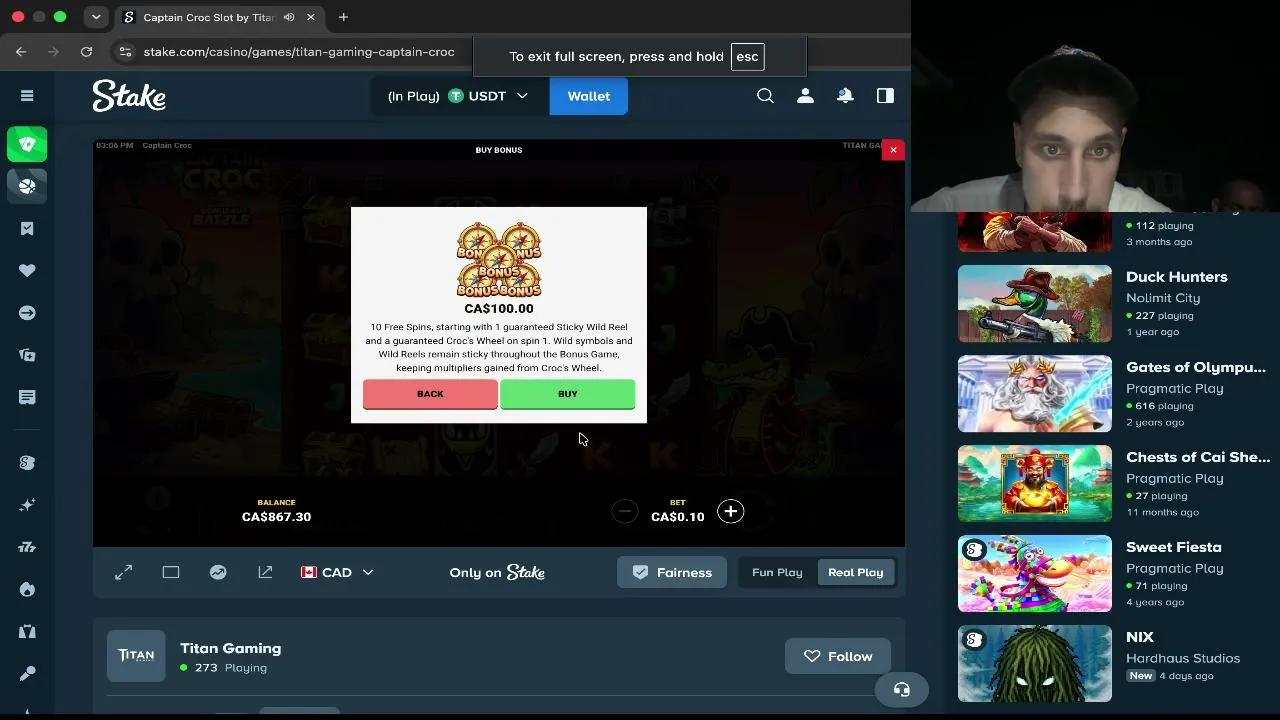
Task: Click the red BACK button
Action: point(430,394)
